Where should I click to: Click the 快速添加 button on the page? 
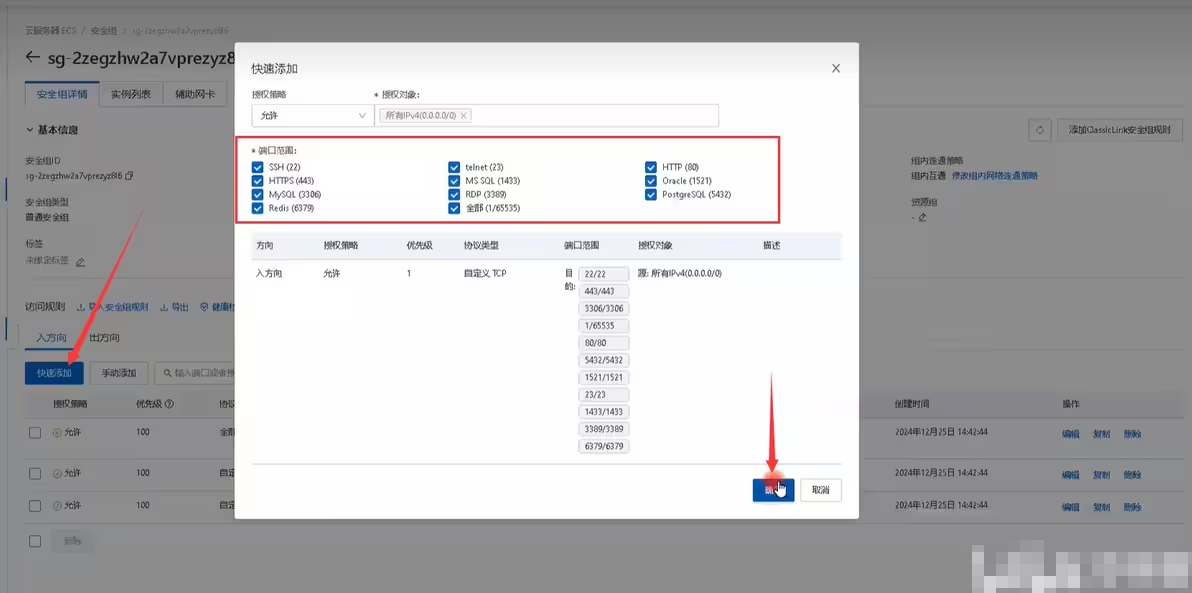[54, 373]
